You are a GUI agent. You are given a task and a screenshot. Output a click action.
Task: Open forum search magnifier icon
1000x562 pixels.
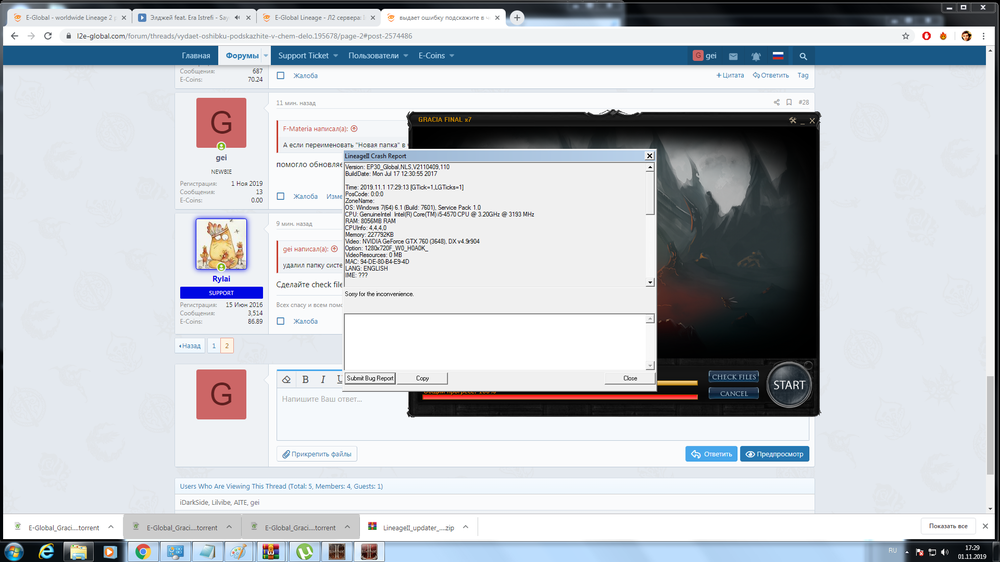(x=803, y=56)
